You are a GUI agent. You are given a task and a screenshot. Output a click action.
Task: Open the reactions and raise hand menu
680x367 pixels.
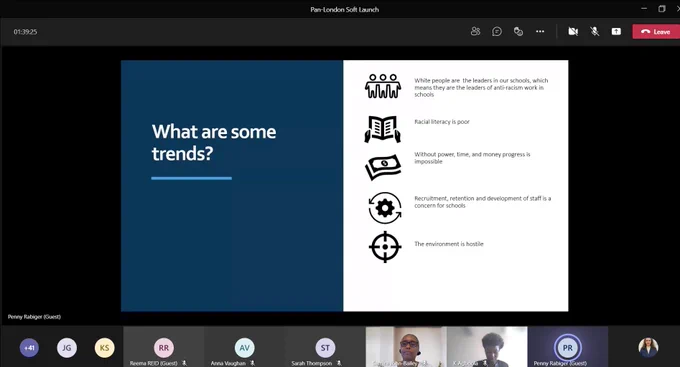coord(518,31)
